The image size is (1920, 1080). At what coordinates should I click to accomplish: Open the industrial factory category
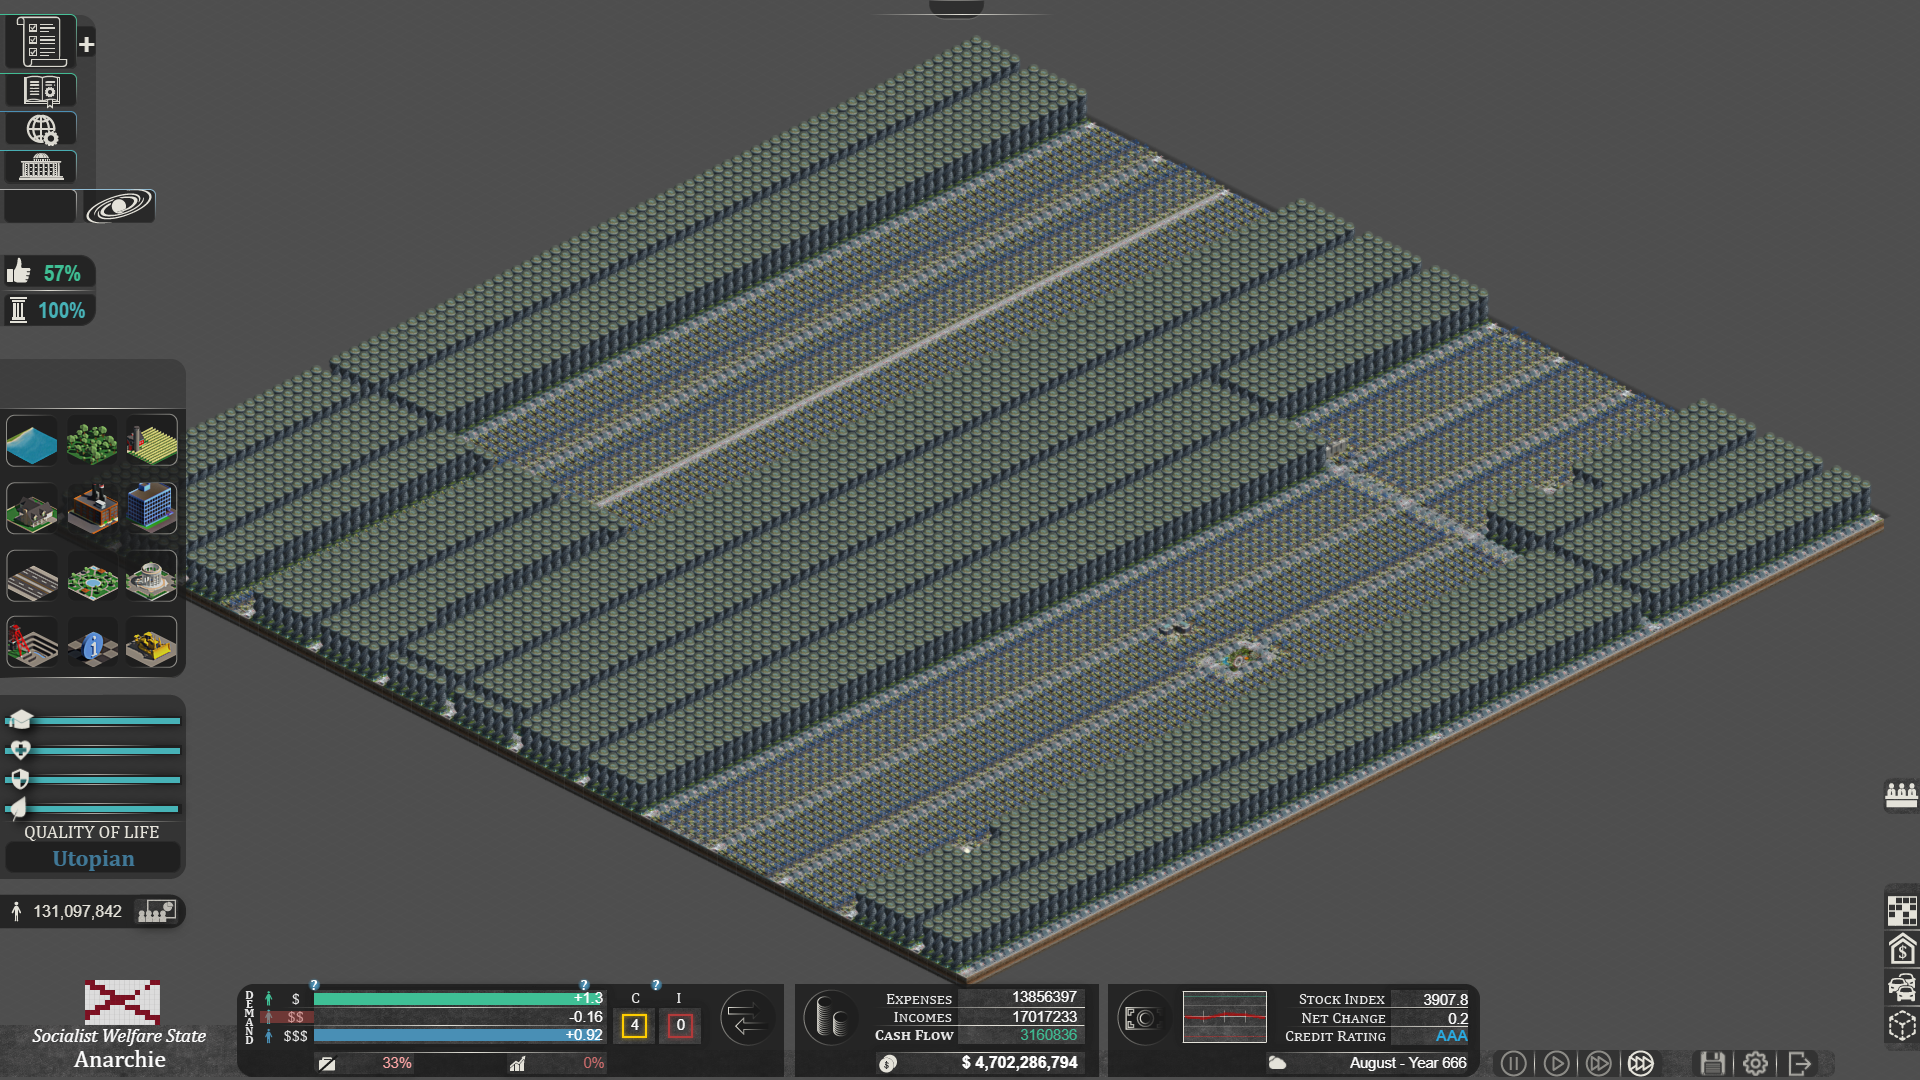[92, 509]
